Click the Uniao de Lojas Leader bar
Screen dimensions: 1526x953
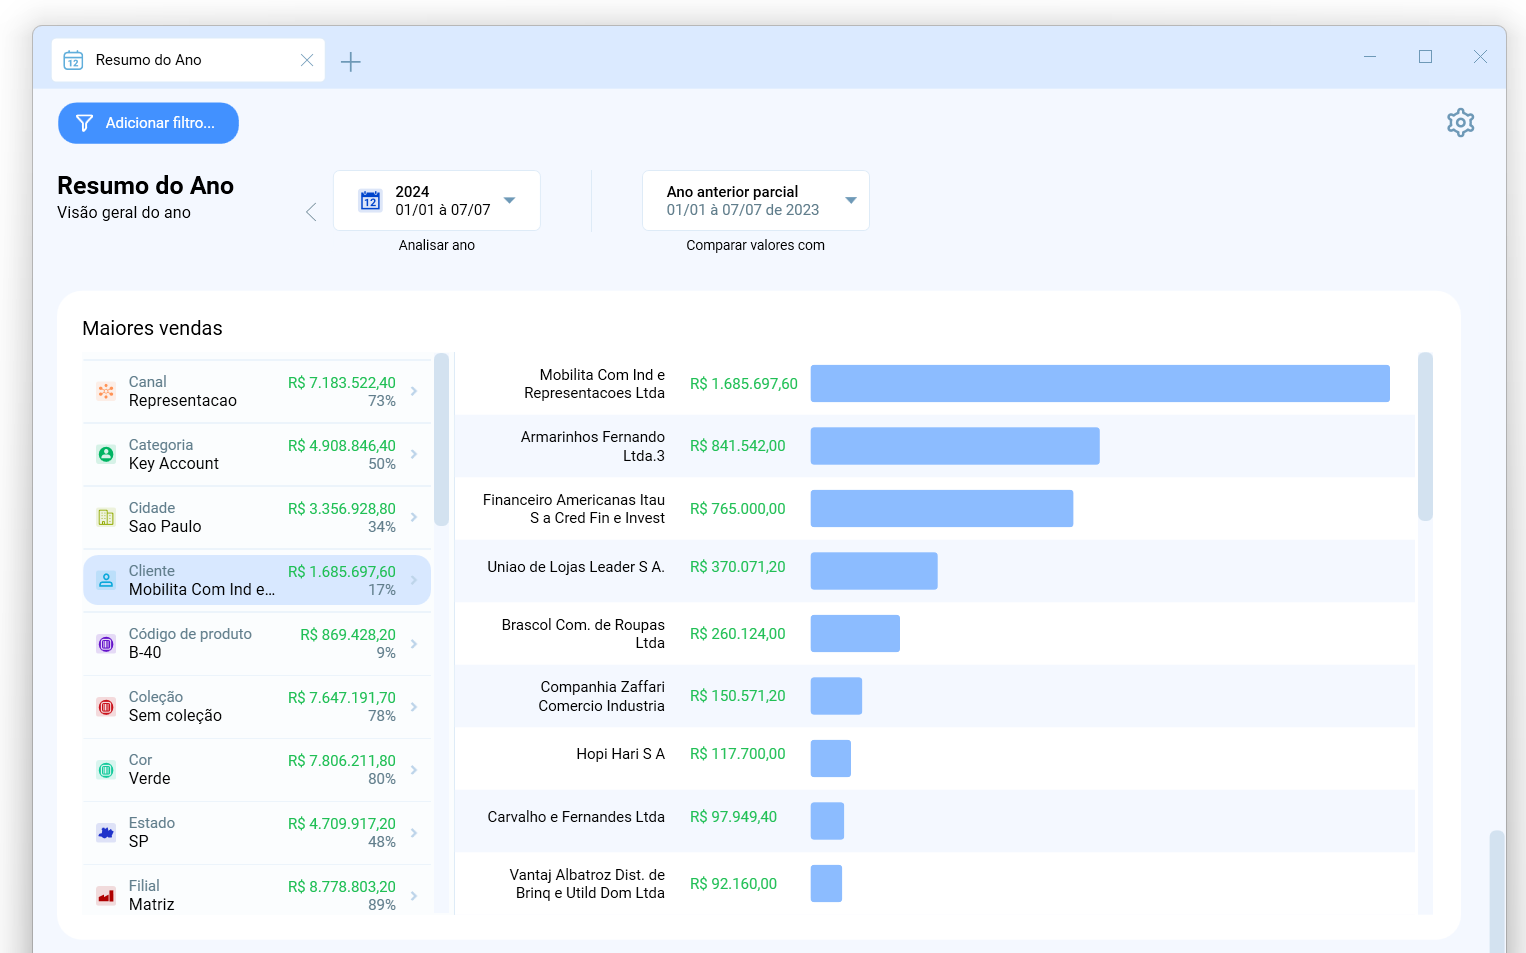(874, 571)
